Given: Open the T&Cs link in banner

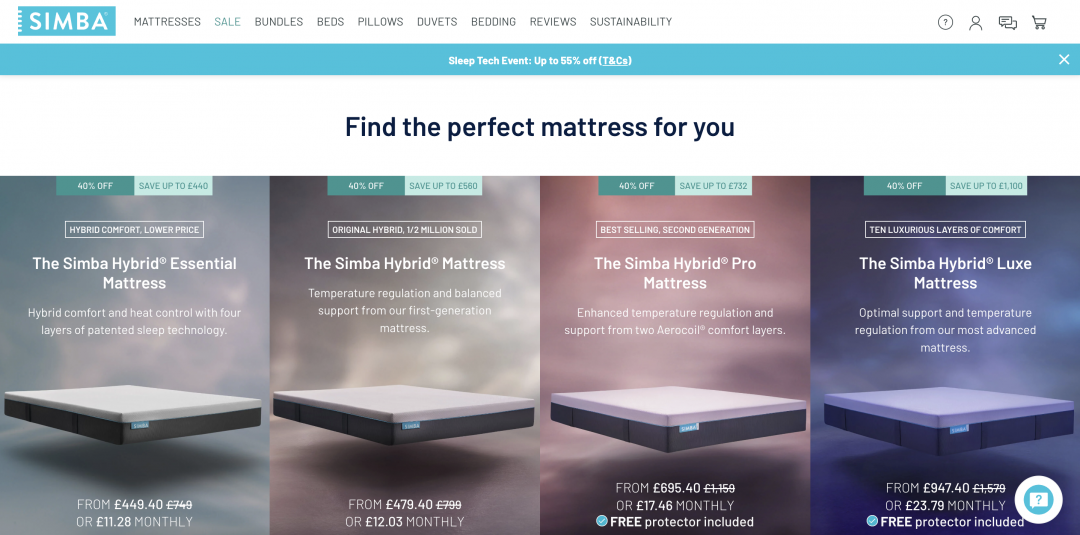Looking at the screenshot, I should coord(615,61).
